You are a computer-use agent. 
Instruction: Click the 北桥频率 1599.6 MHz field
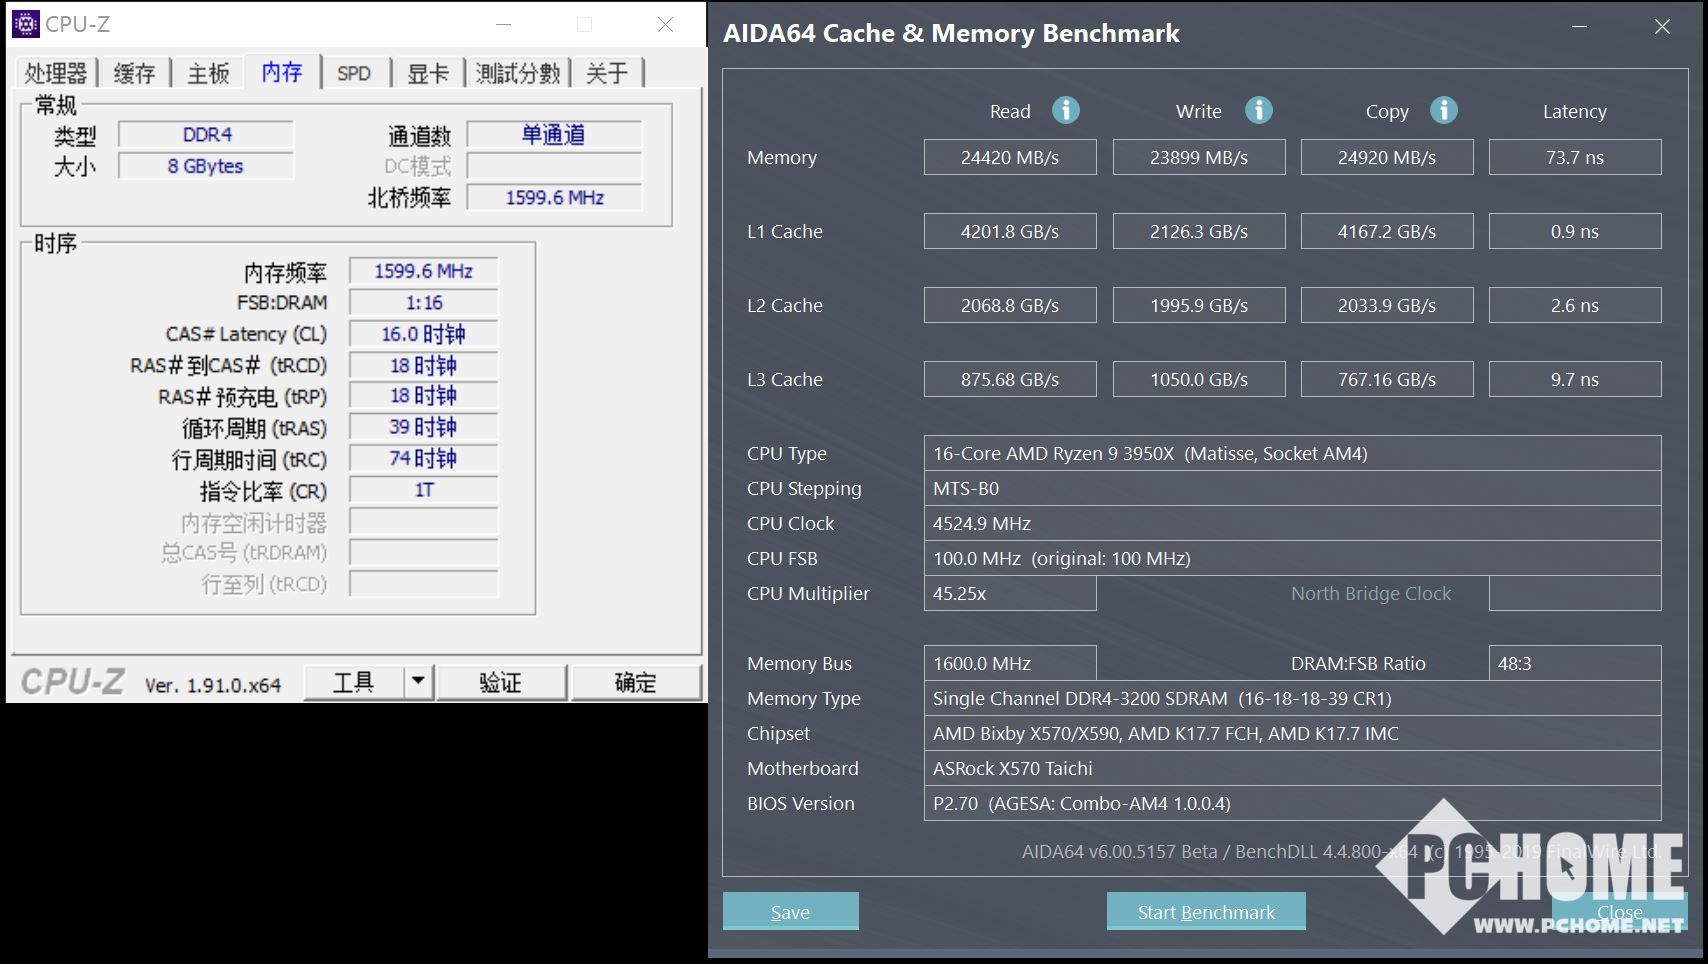point(554,197)
